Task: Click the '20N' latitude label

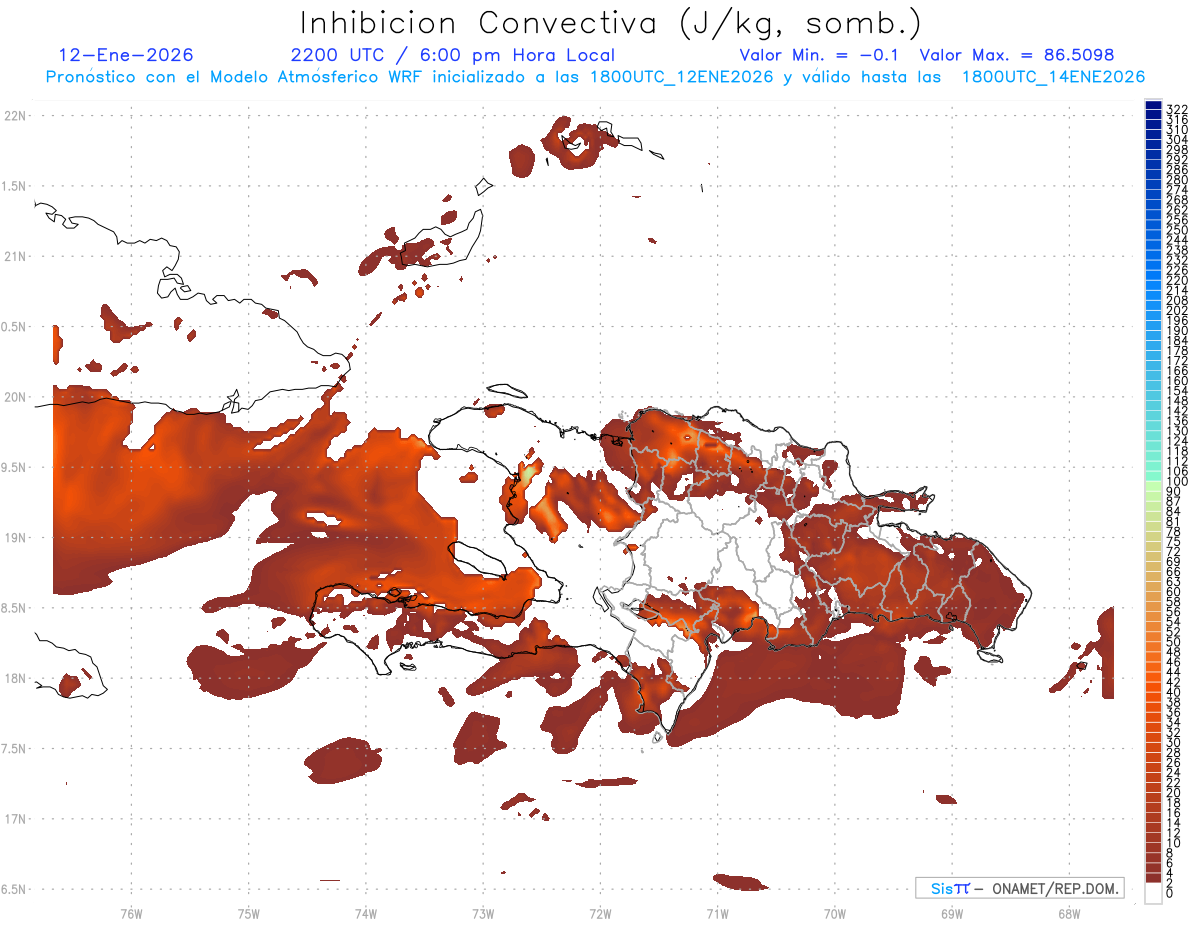Action: click(x=14, y=397)
